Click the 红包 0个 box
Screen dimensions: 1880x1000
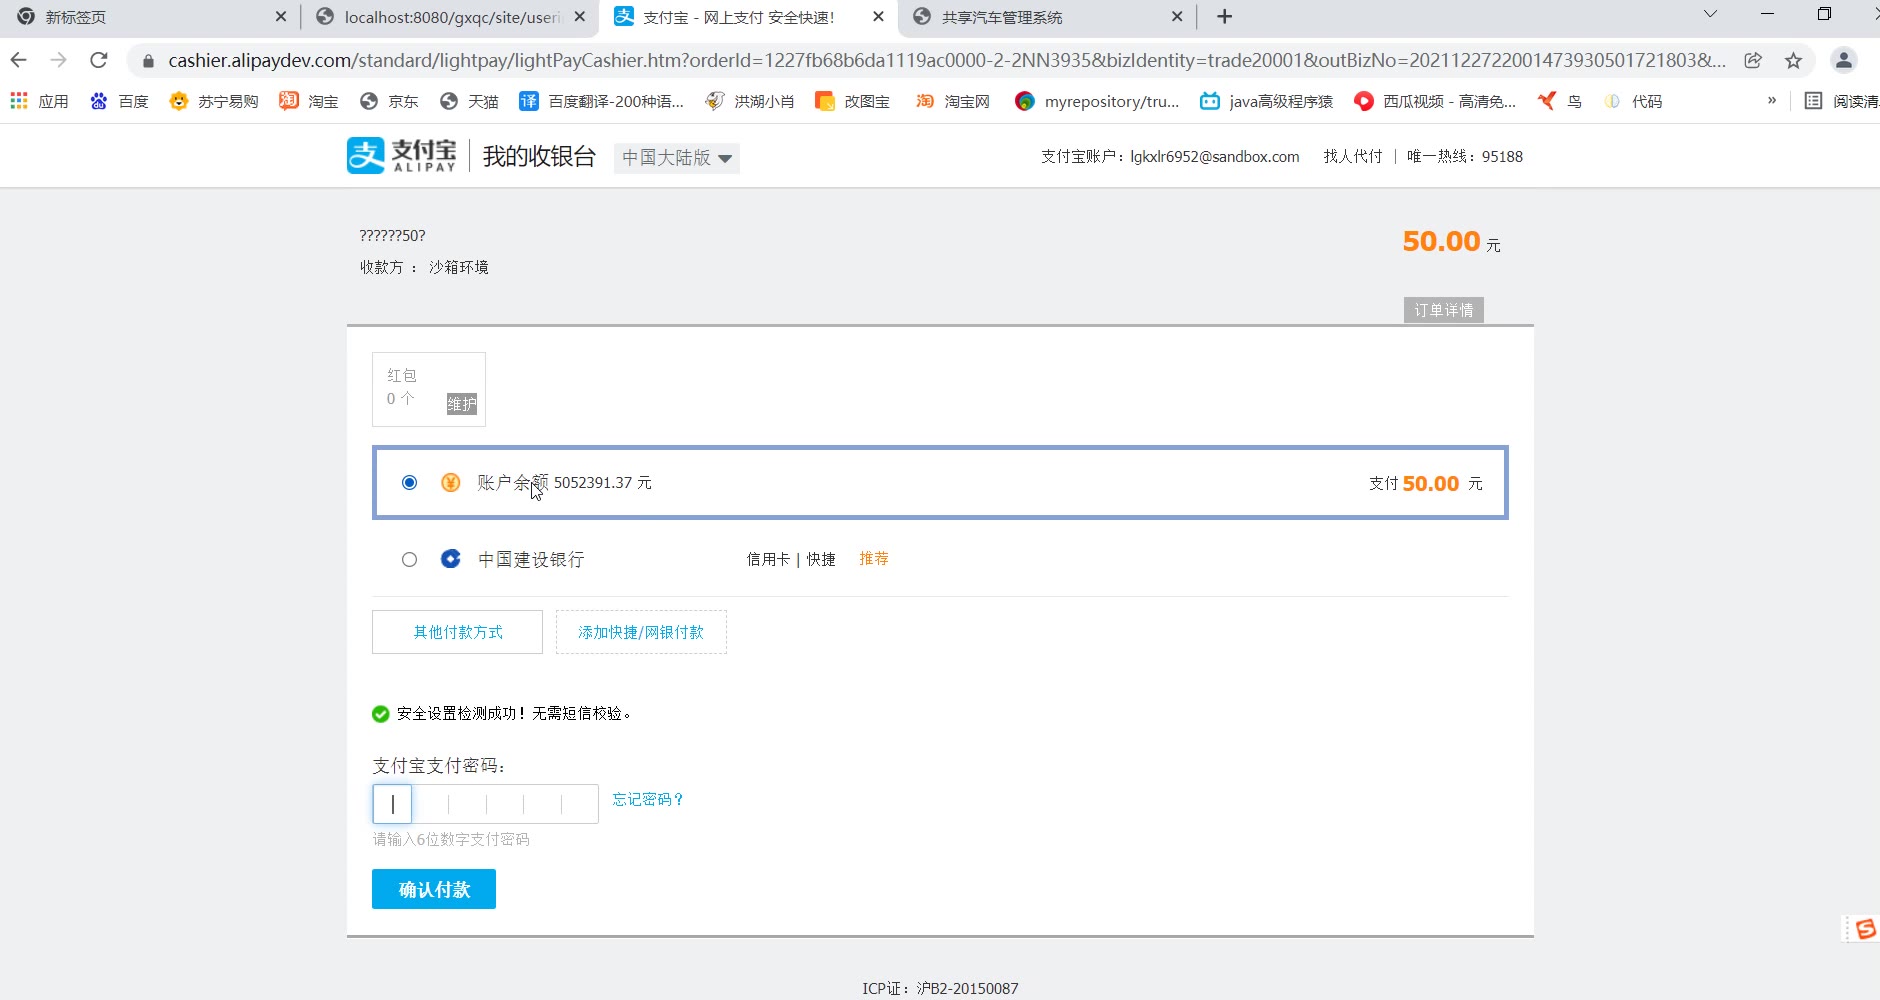click(428, 389)
